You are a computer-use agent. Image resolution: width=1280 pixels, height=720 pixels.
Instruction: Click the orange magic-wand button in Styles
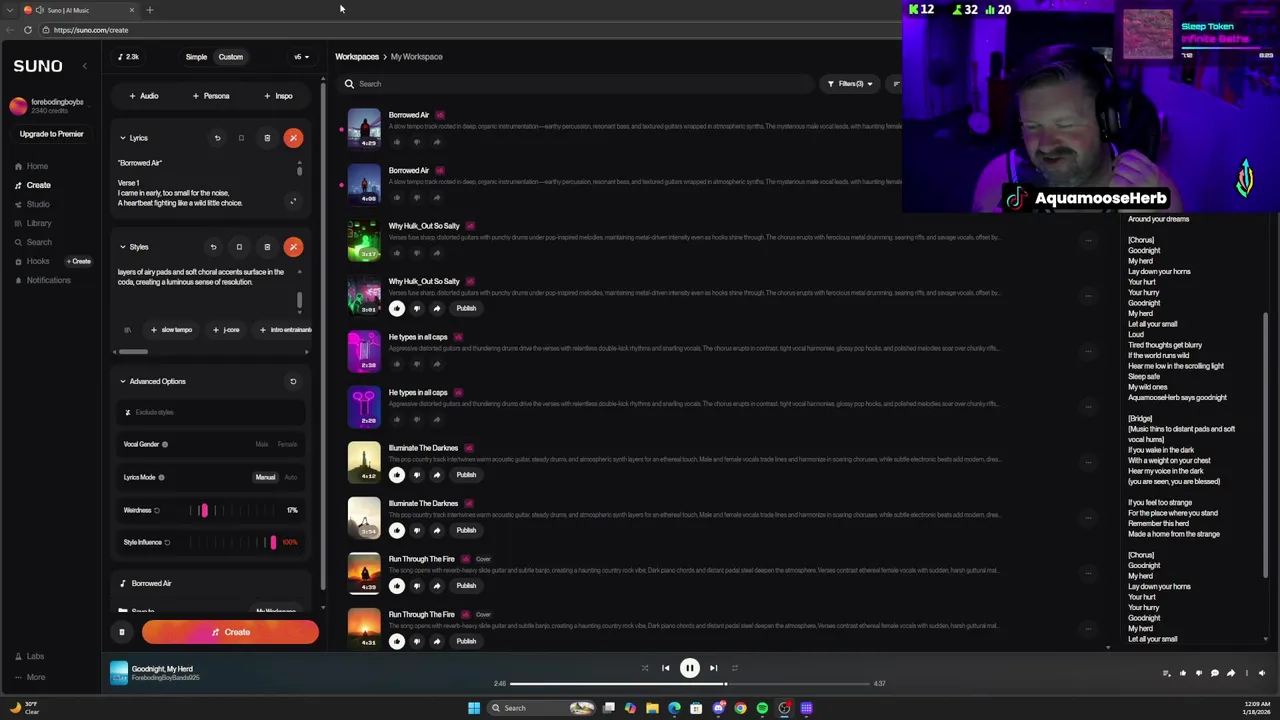(293, 247)
